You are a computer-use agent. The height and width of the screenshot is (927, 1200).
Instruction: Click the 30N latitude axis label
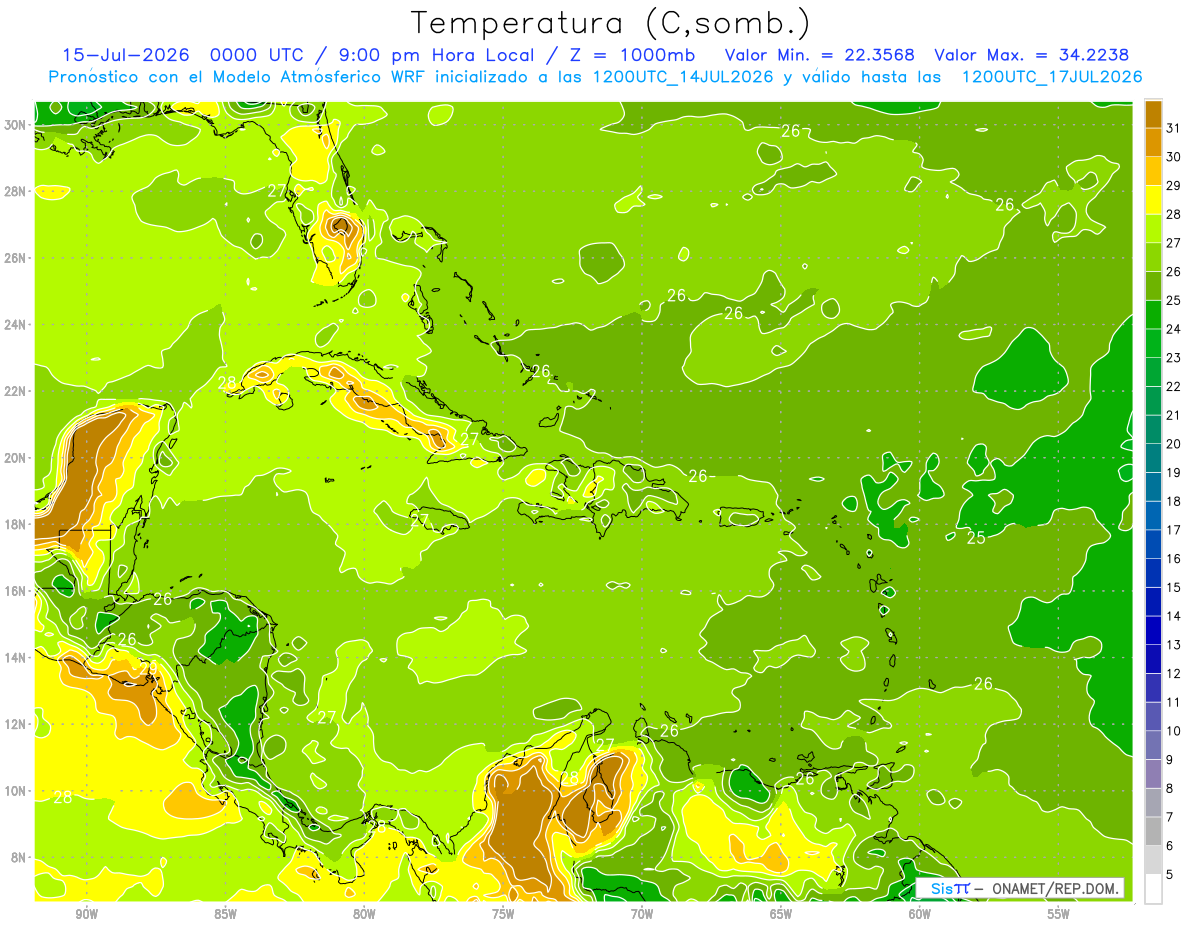pos(17,124)
